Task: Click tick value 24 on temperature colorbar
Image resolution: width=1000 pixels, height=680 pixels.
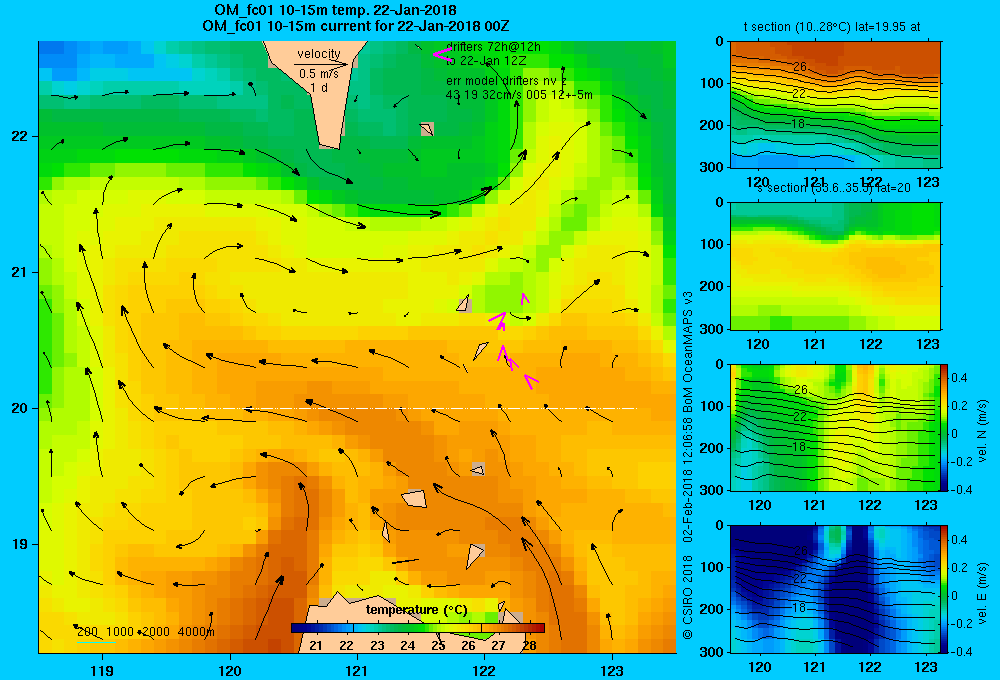Action: click(x=408, y=646)
